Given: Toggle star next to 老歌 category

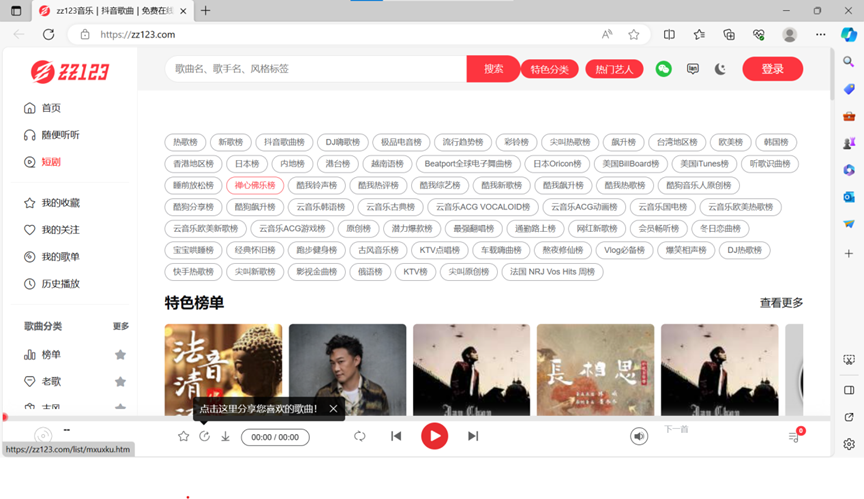Looking at the screenshot, I should tap(120, 382).
